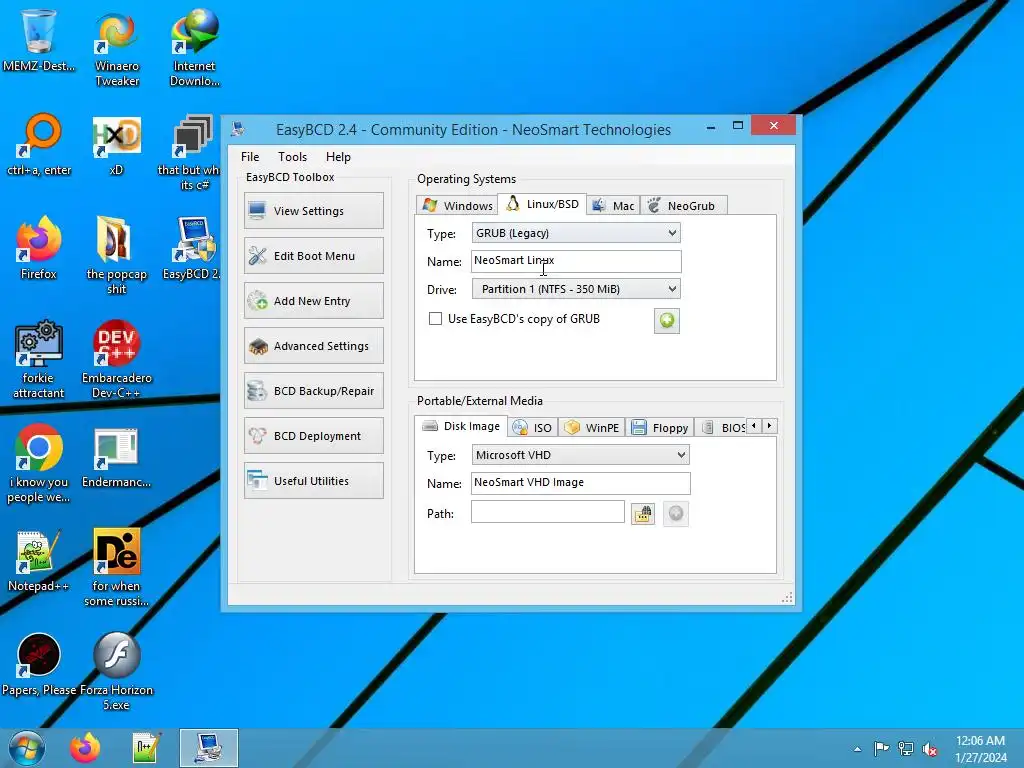Select the ctrl+a, enter desktop shortcut
Image resolution: width=1024 pixels, height=768 pixels.
(x=39, y=145)
